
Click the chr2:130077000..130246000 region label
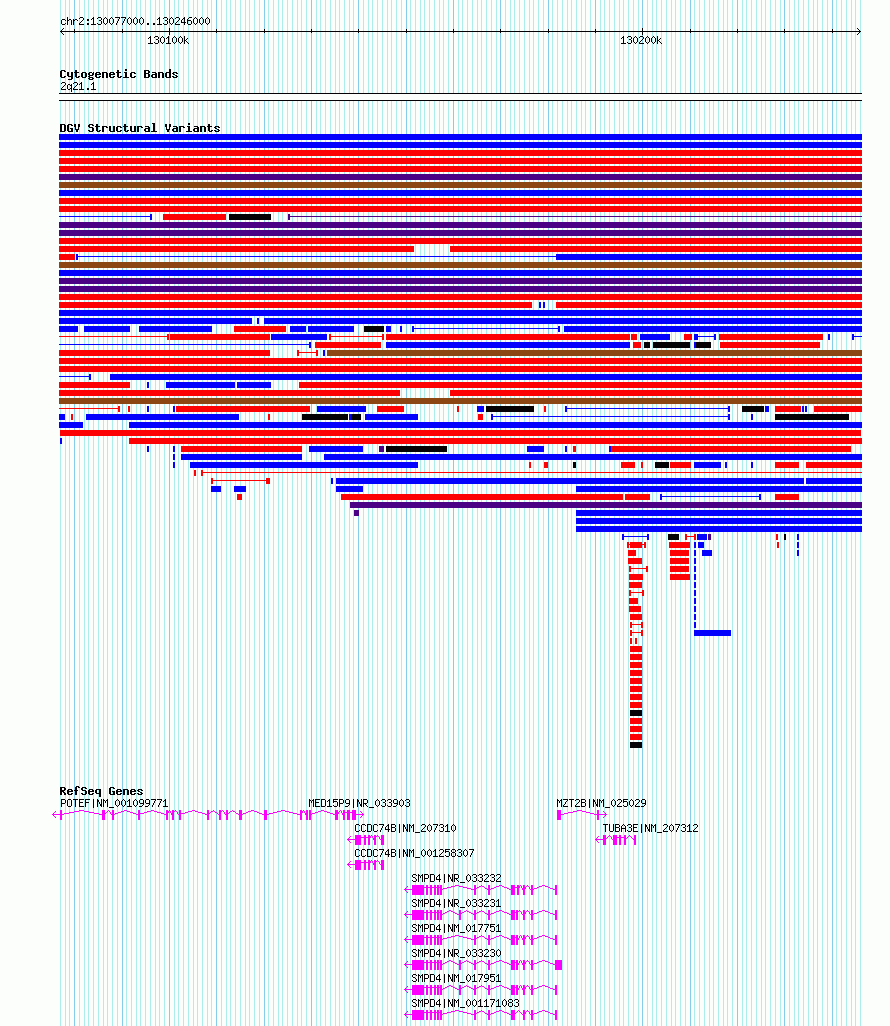[135, 21]
